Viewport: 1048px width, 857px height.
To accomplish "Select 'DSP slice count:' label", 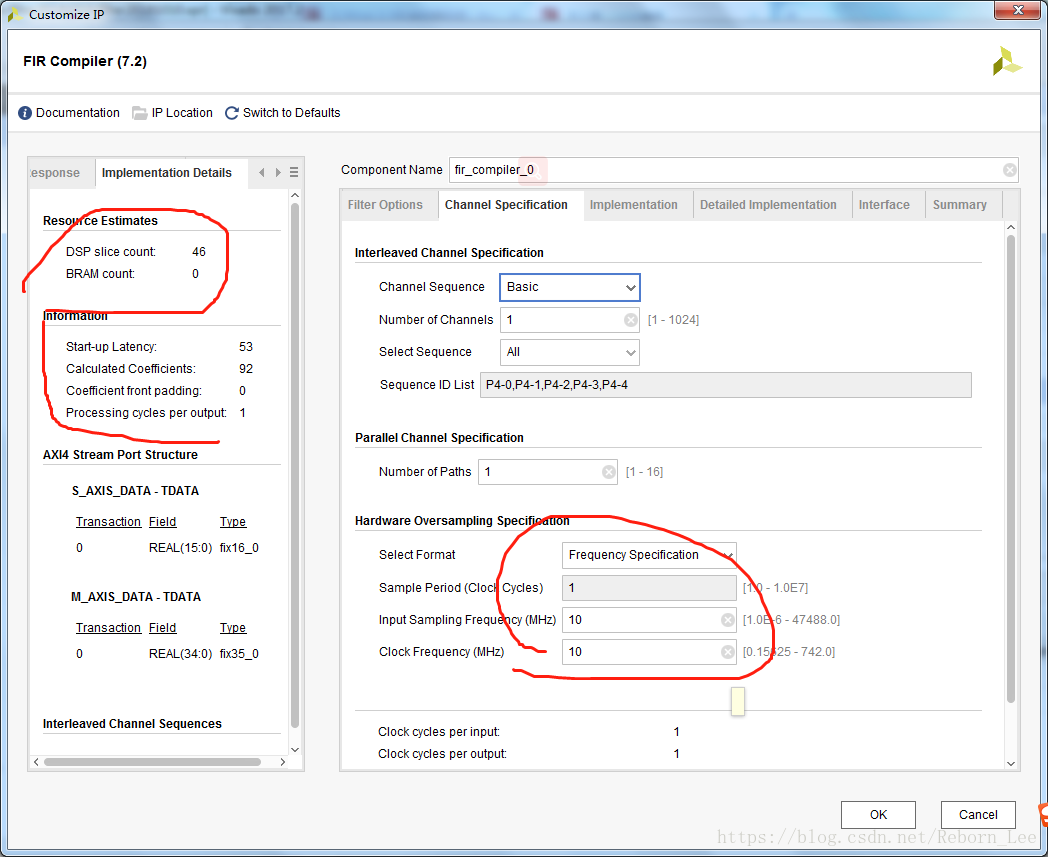I will point(111,252).
